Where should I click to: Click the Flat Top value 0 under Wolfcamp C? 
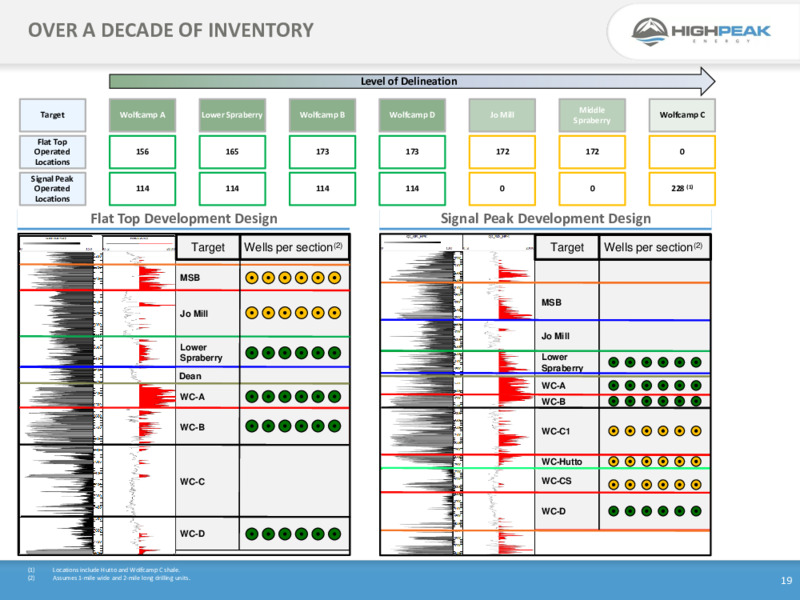click(x=682, y=152)
